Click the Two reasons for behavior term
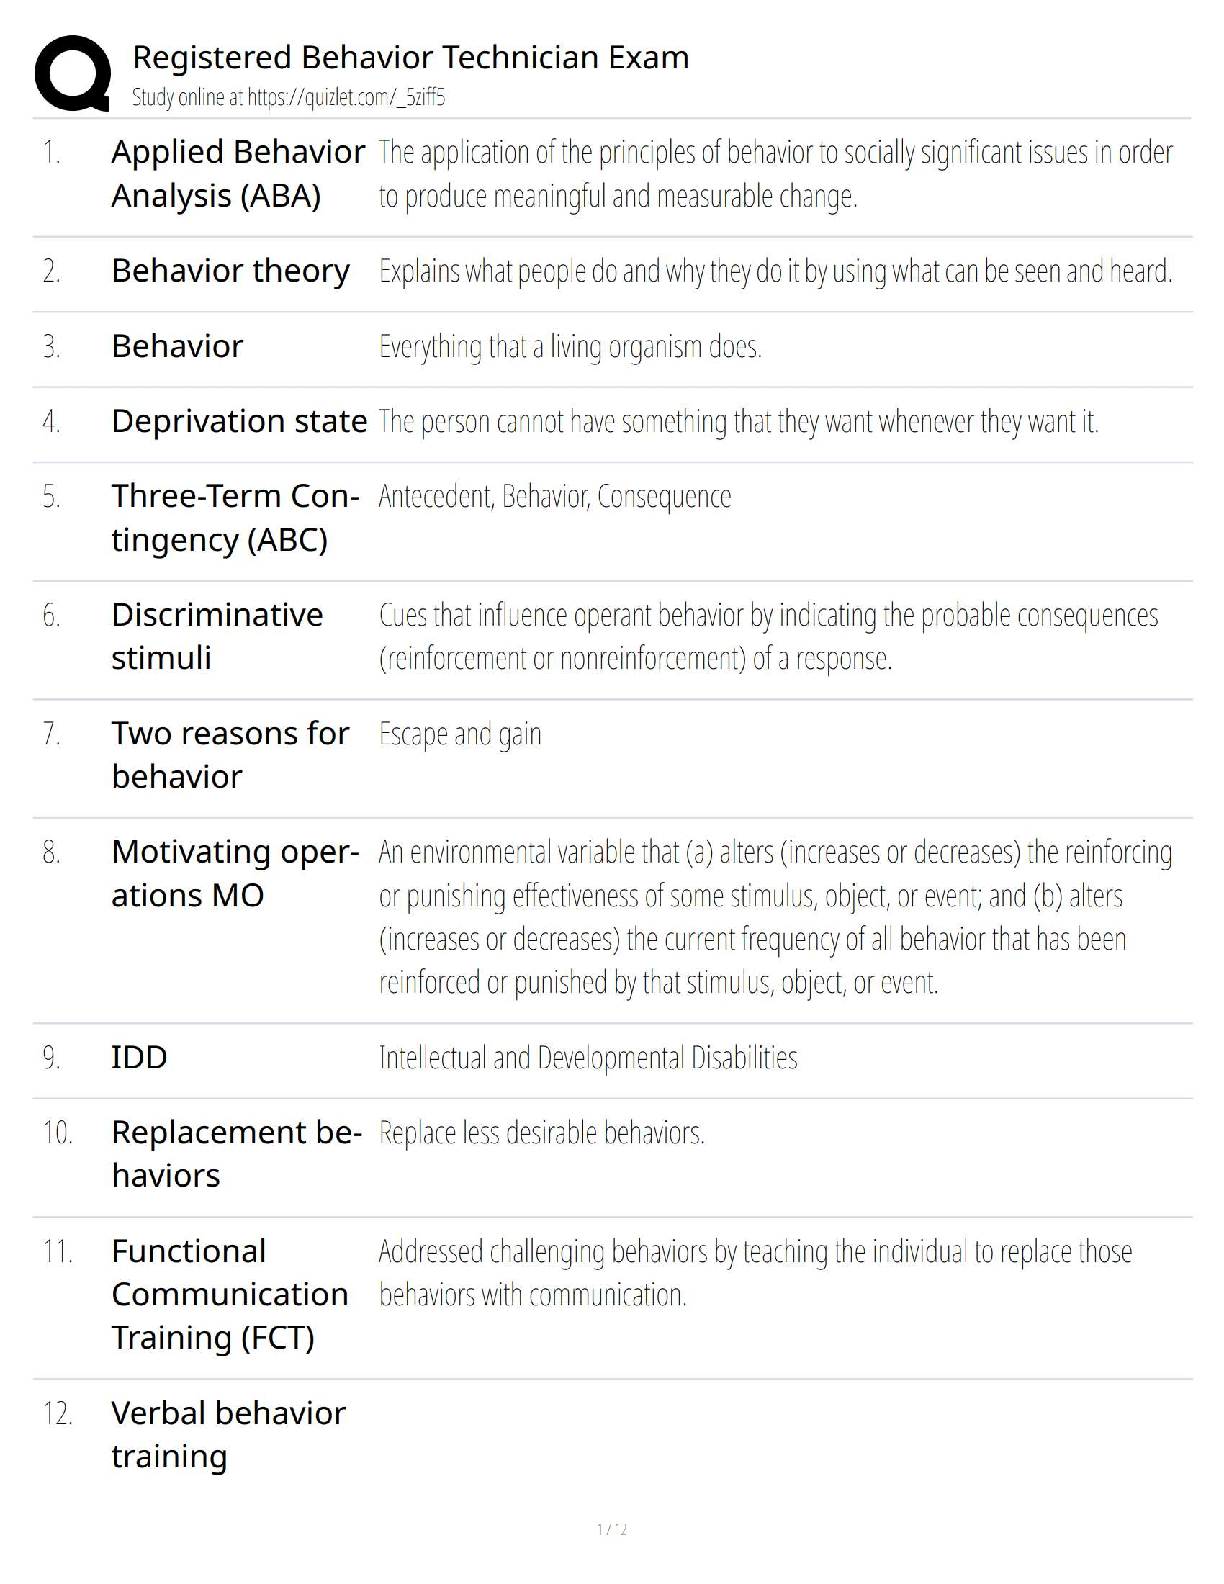Viewport: 1224px width, 1584px height. tap(230, 755)
